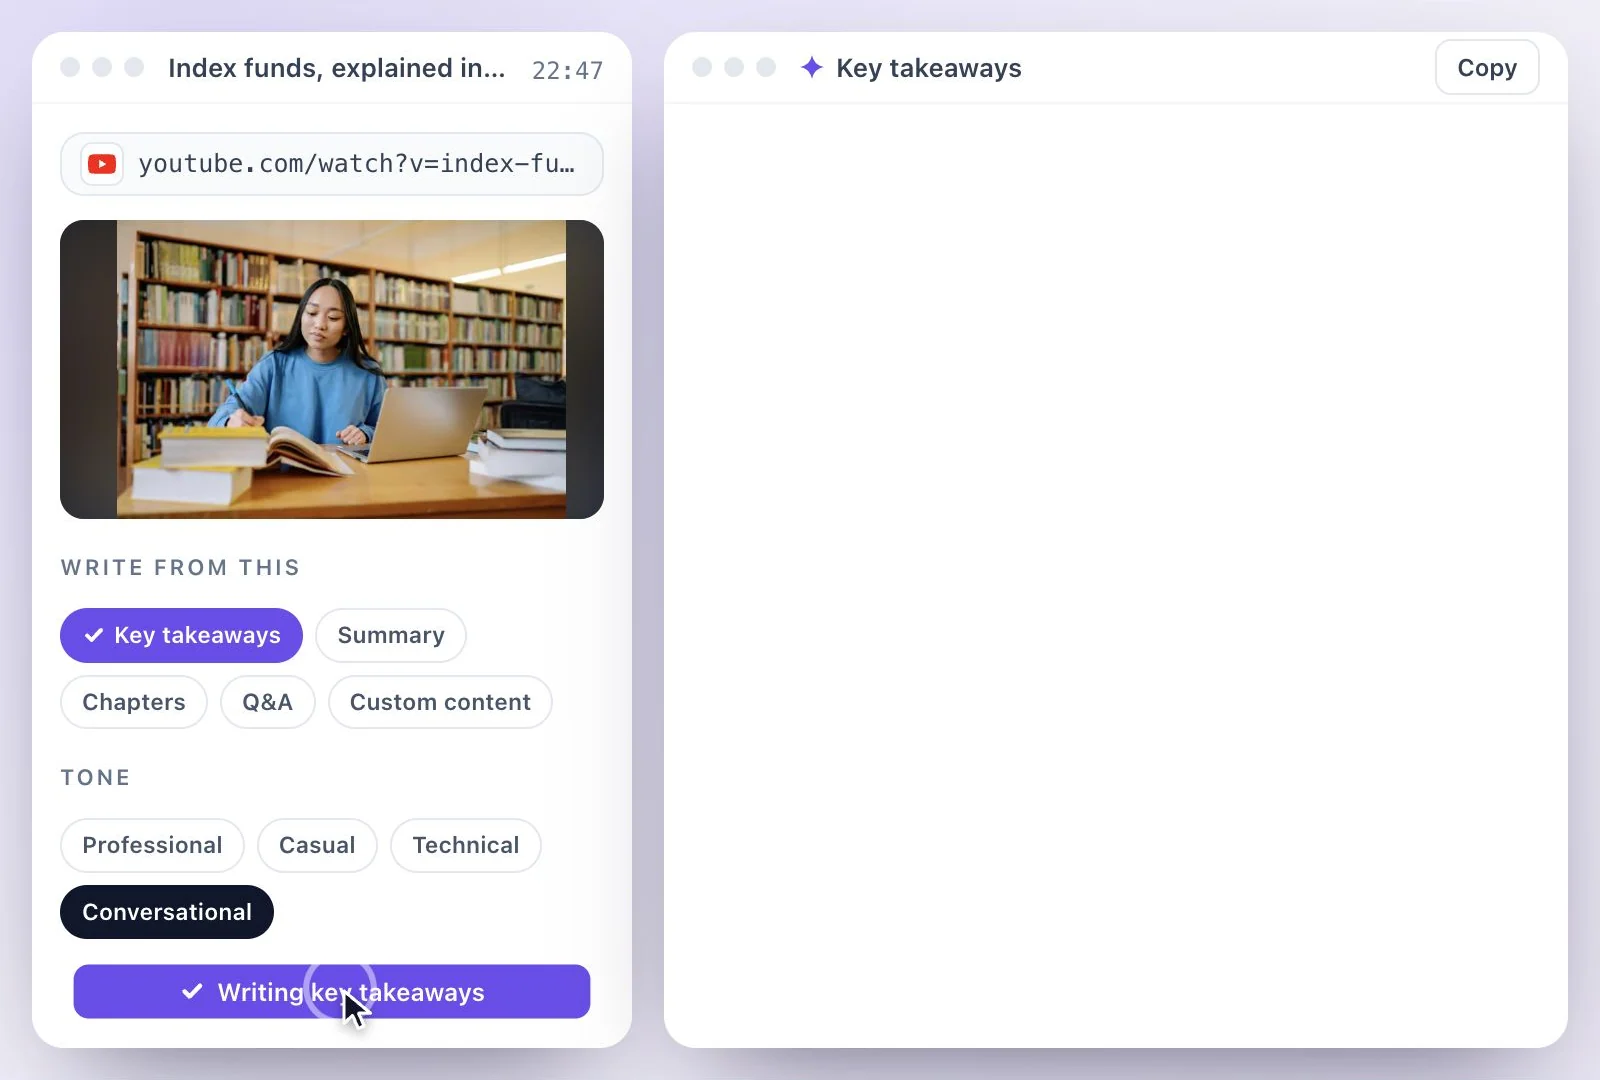Image resolution: width=1600 pixels, height=1080 pixels.
Task: Click the first window dot of the Index funds panel
Action: pyautogui.click(x=70, y=67)
